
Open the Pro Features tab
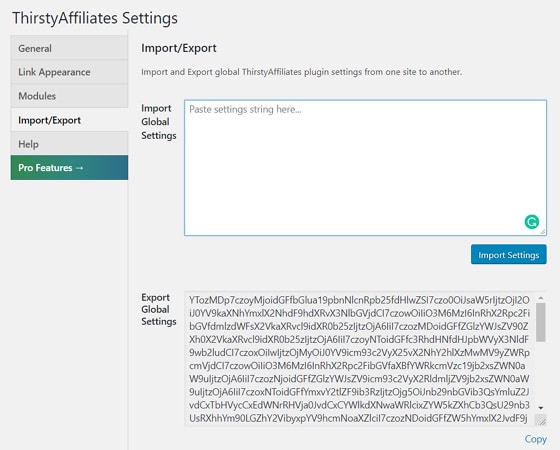pyautogui.click(x=69, y=168)
